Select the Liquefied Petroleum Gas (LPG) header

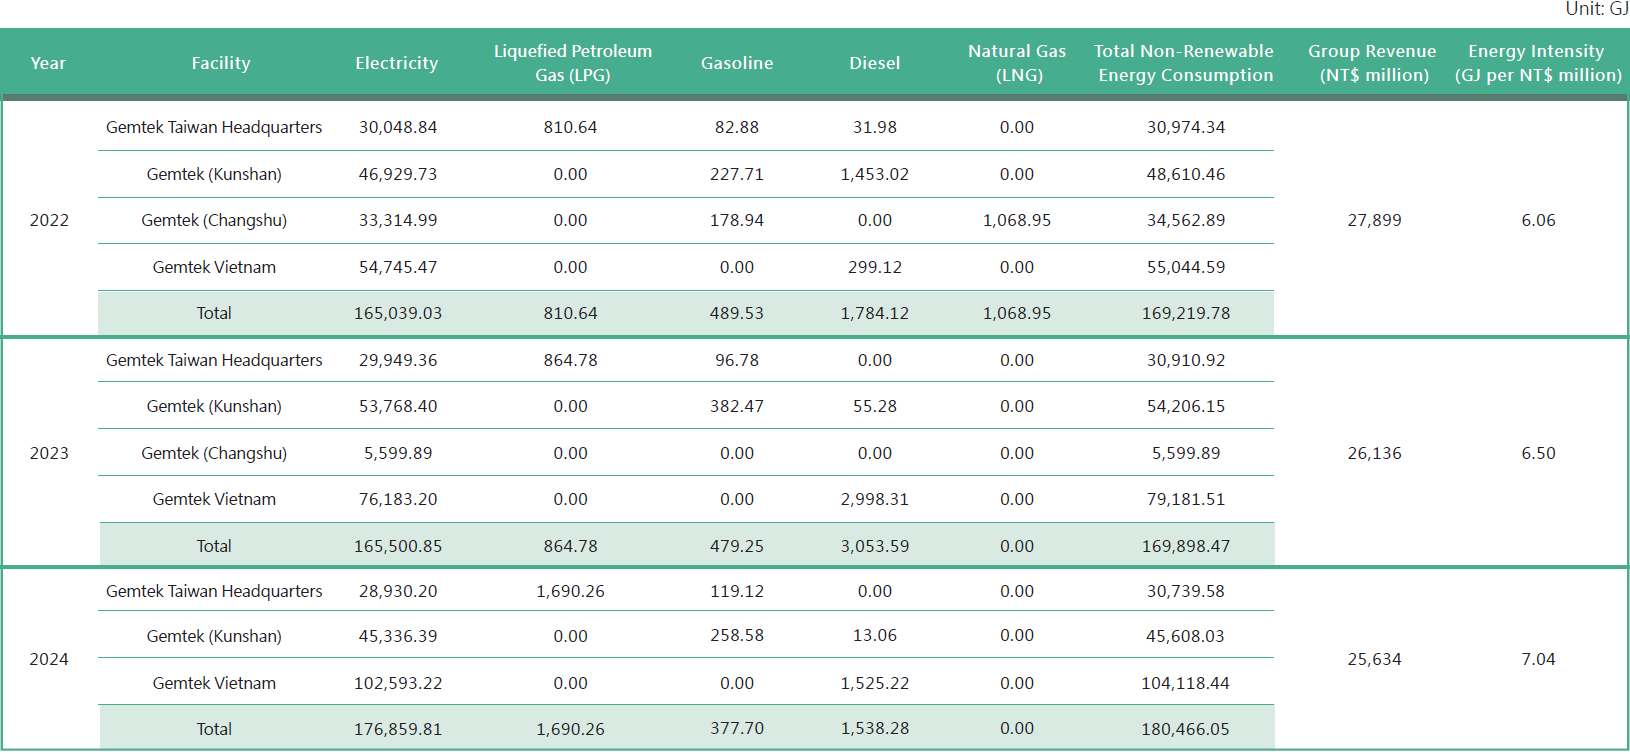[572, 63]
